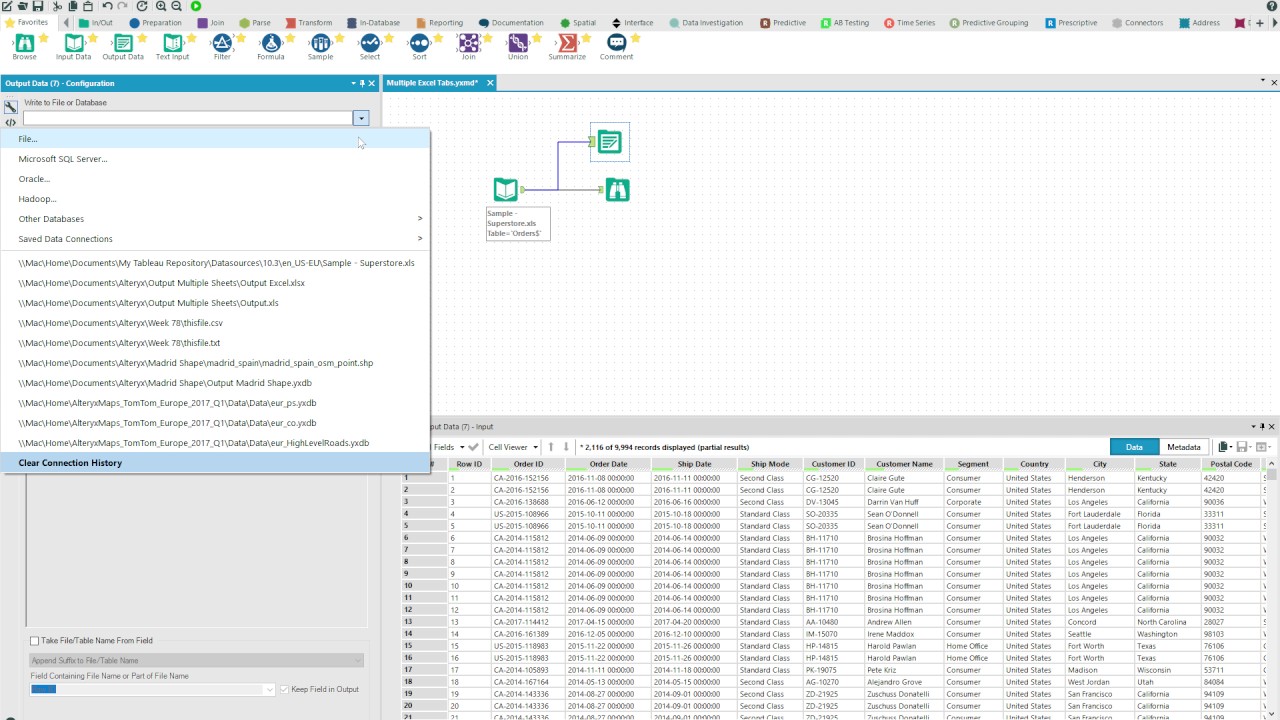Click the Browse node on canvas
Viewport: 1280px width, 720px height.
[x=617, y=190]
